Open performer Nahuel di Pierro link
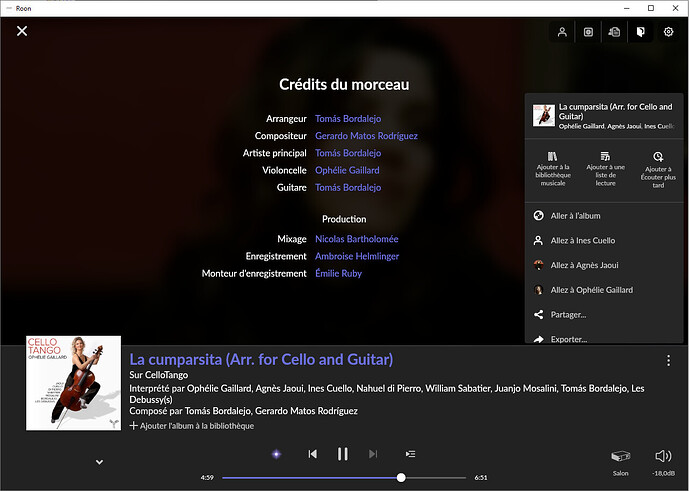 pyautogui.click(x=388, y=388)
